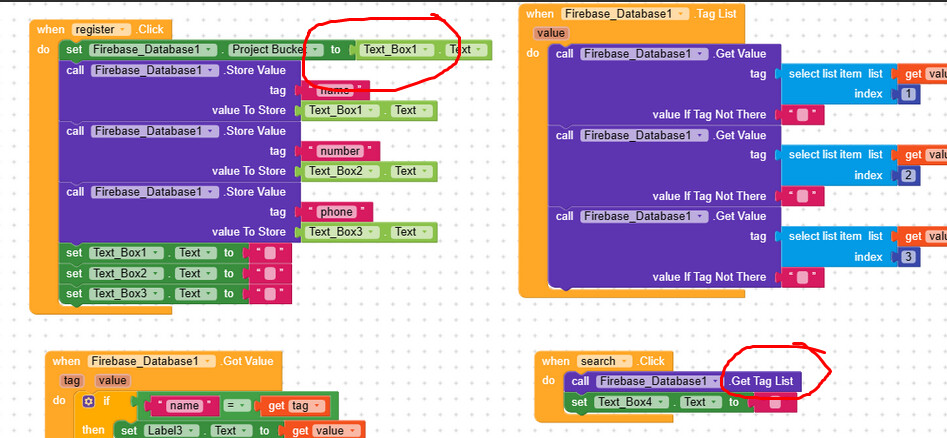Open Firebase_Database1 dropdown in Get Value call with index 2

pyautogui.click(x=644, y=135)
